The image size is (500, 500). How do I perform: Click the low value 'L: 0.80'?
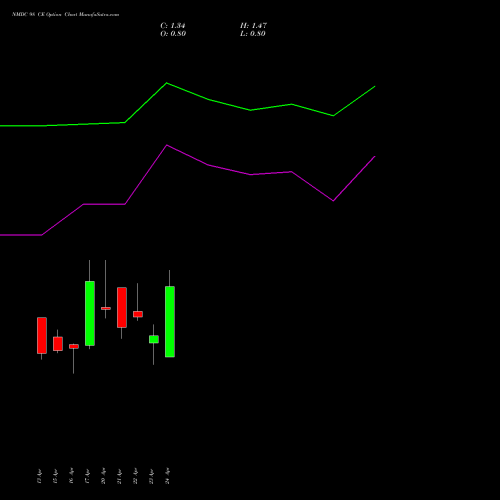(x=253, y=34)
